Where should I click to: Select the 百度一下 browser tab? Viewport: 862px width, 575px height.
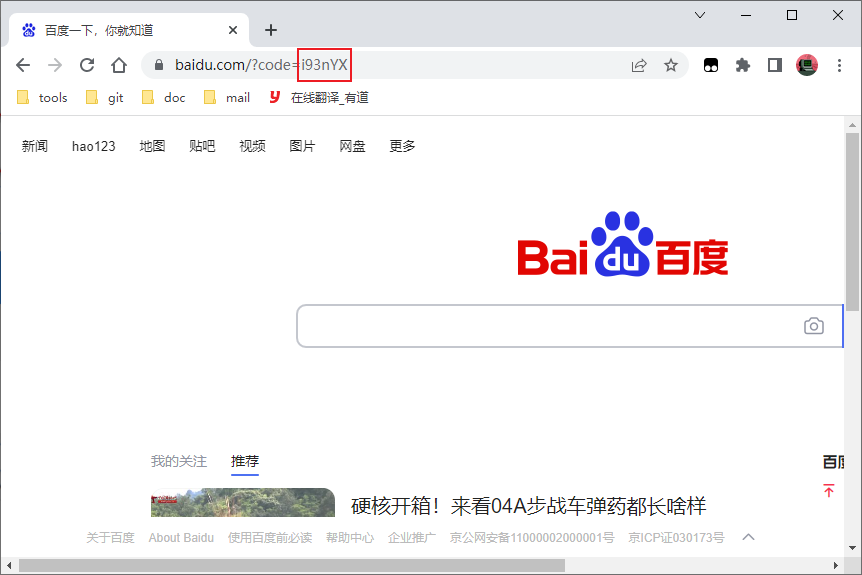coord(129,30)
